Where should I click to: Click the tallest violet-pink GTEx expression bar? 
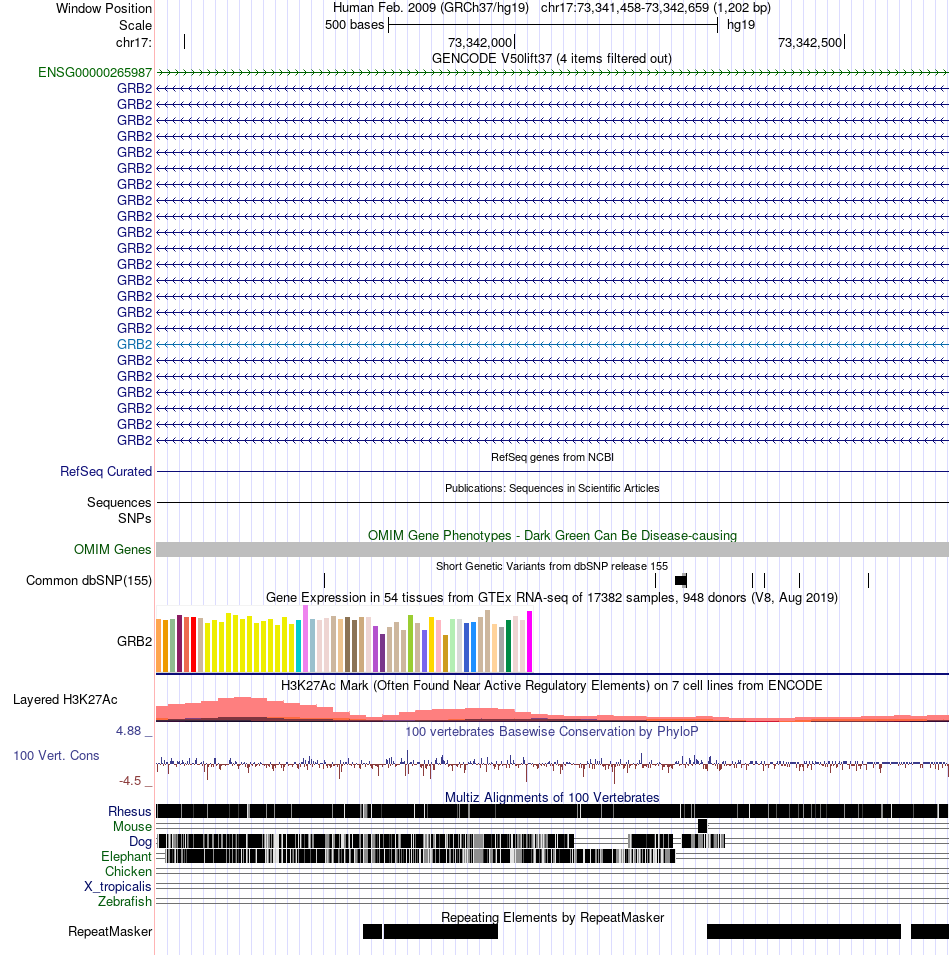[x=306, y=639]
